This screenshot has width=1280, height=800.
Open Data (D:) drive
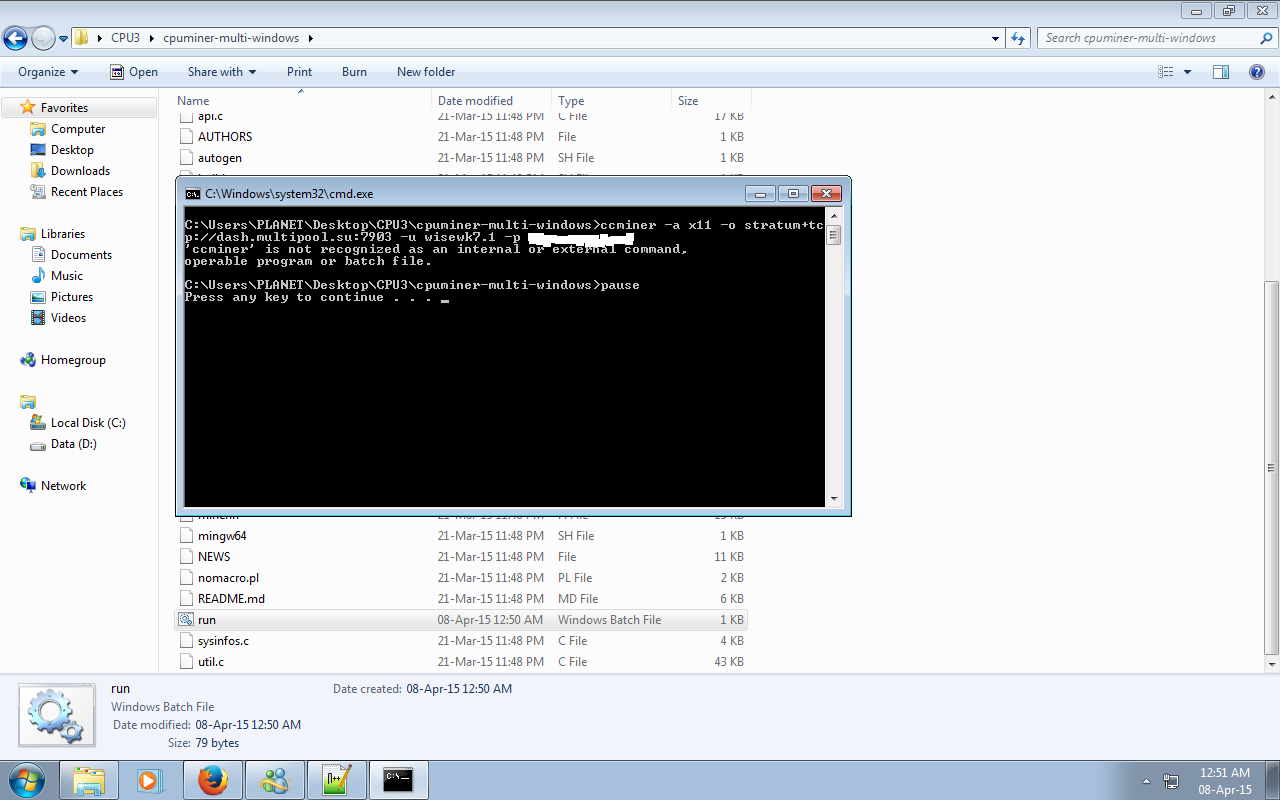[74, 444]
